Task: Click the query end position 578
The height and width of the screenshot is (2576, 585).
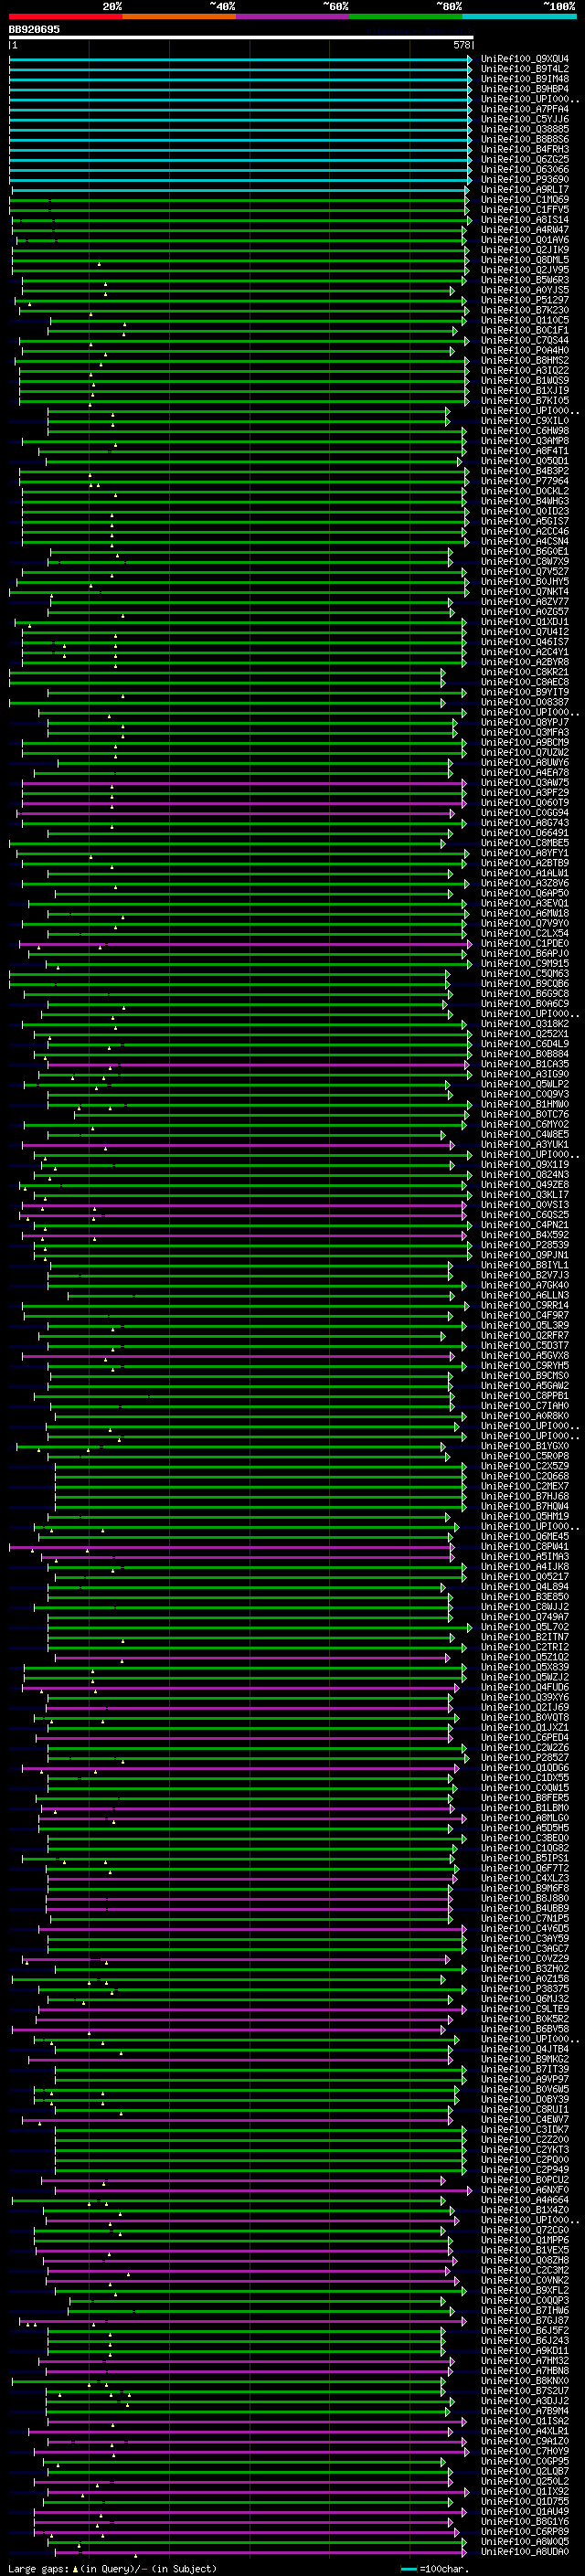Action: (462, 45)
